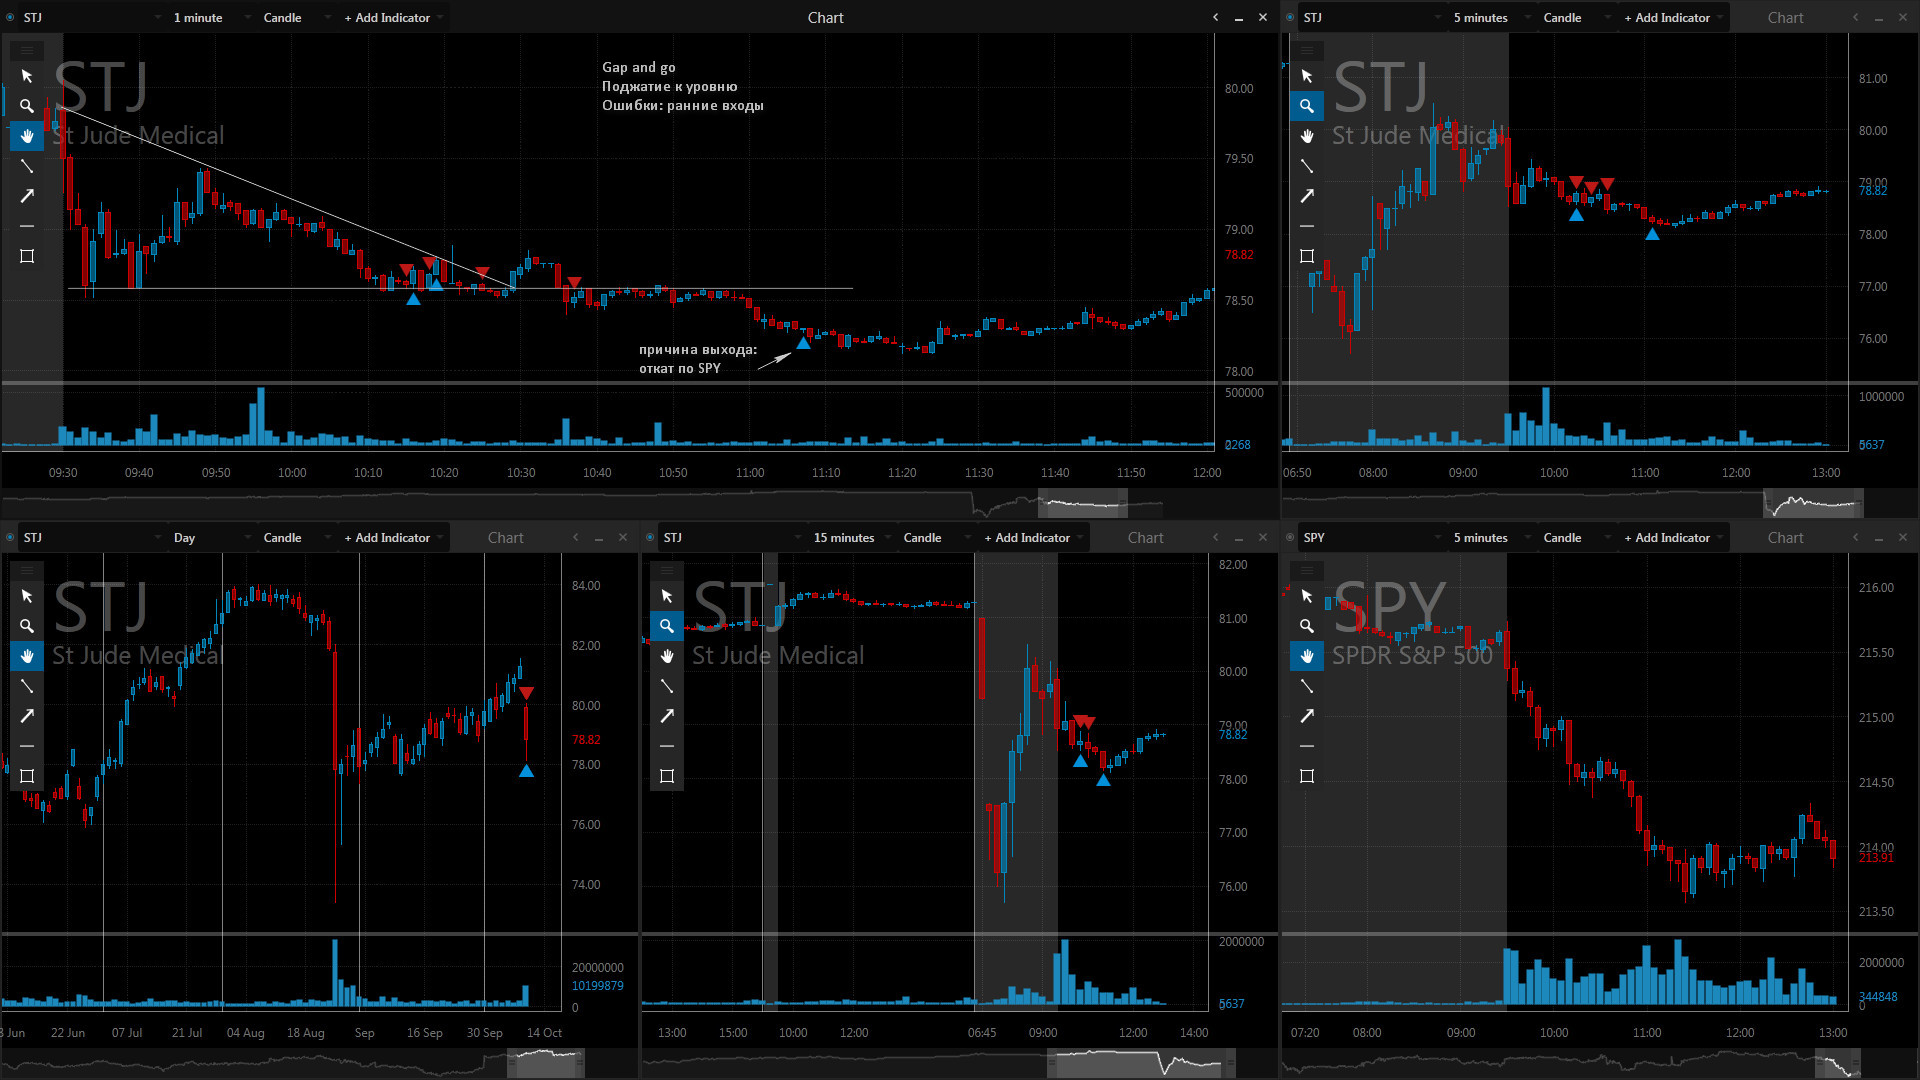Image resolution: width=1920 pixels, height=1080 pixels.
Task: Switch to hand tool in STJ 5 minutes chart
Action: click(1307, 136)
